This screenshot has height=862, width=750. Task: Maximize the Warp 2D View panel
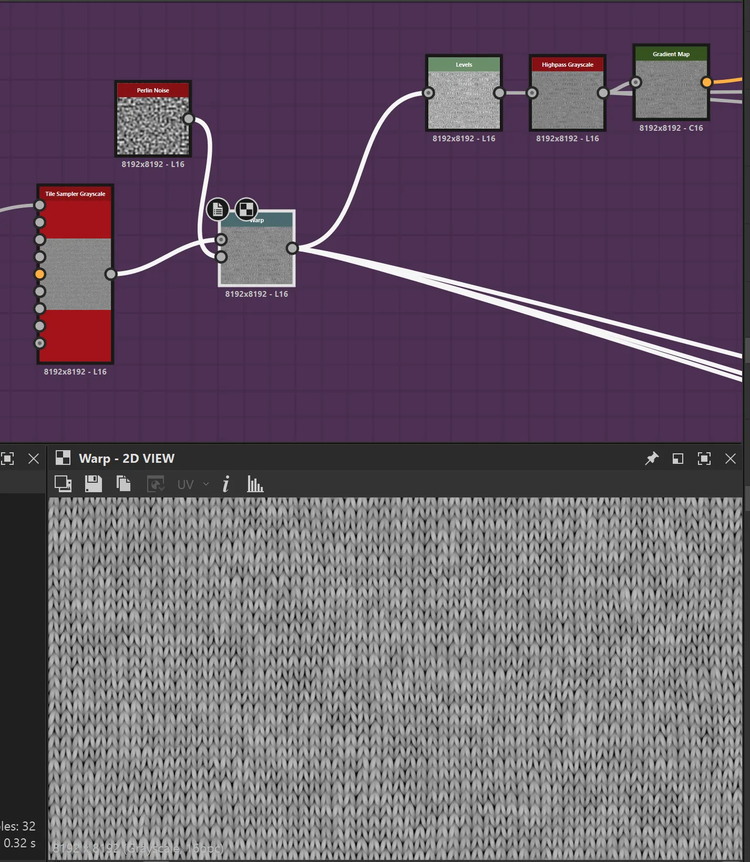pyautogui.click(x=704, y=458)
